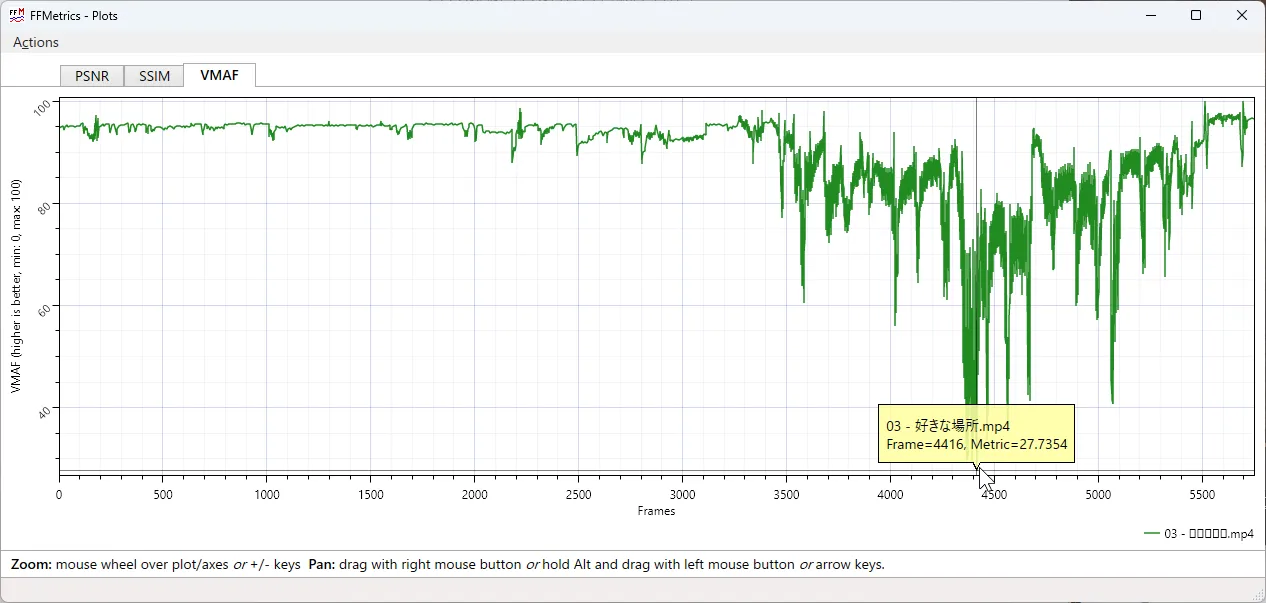1266x603 pixels.
Task: Maximize the FFMetrics Plots window
Action: coord(1196,15)
